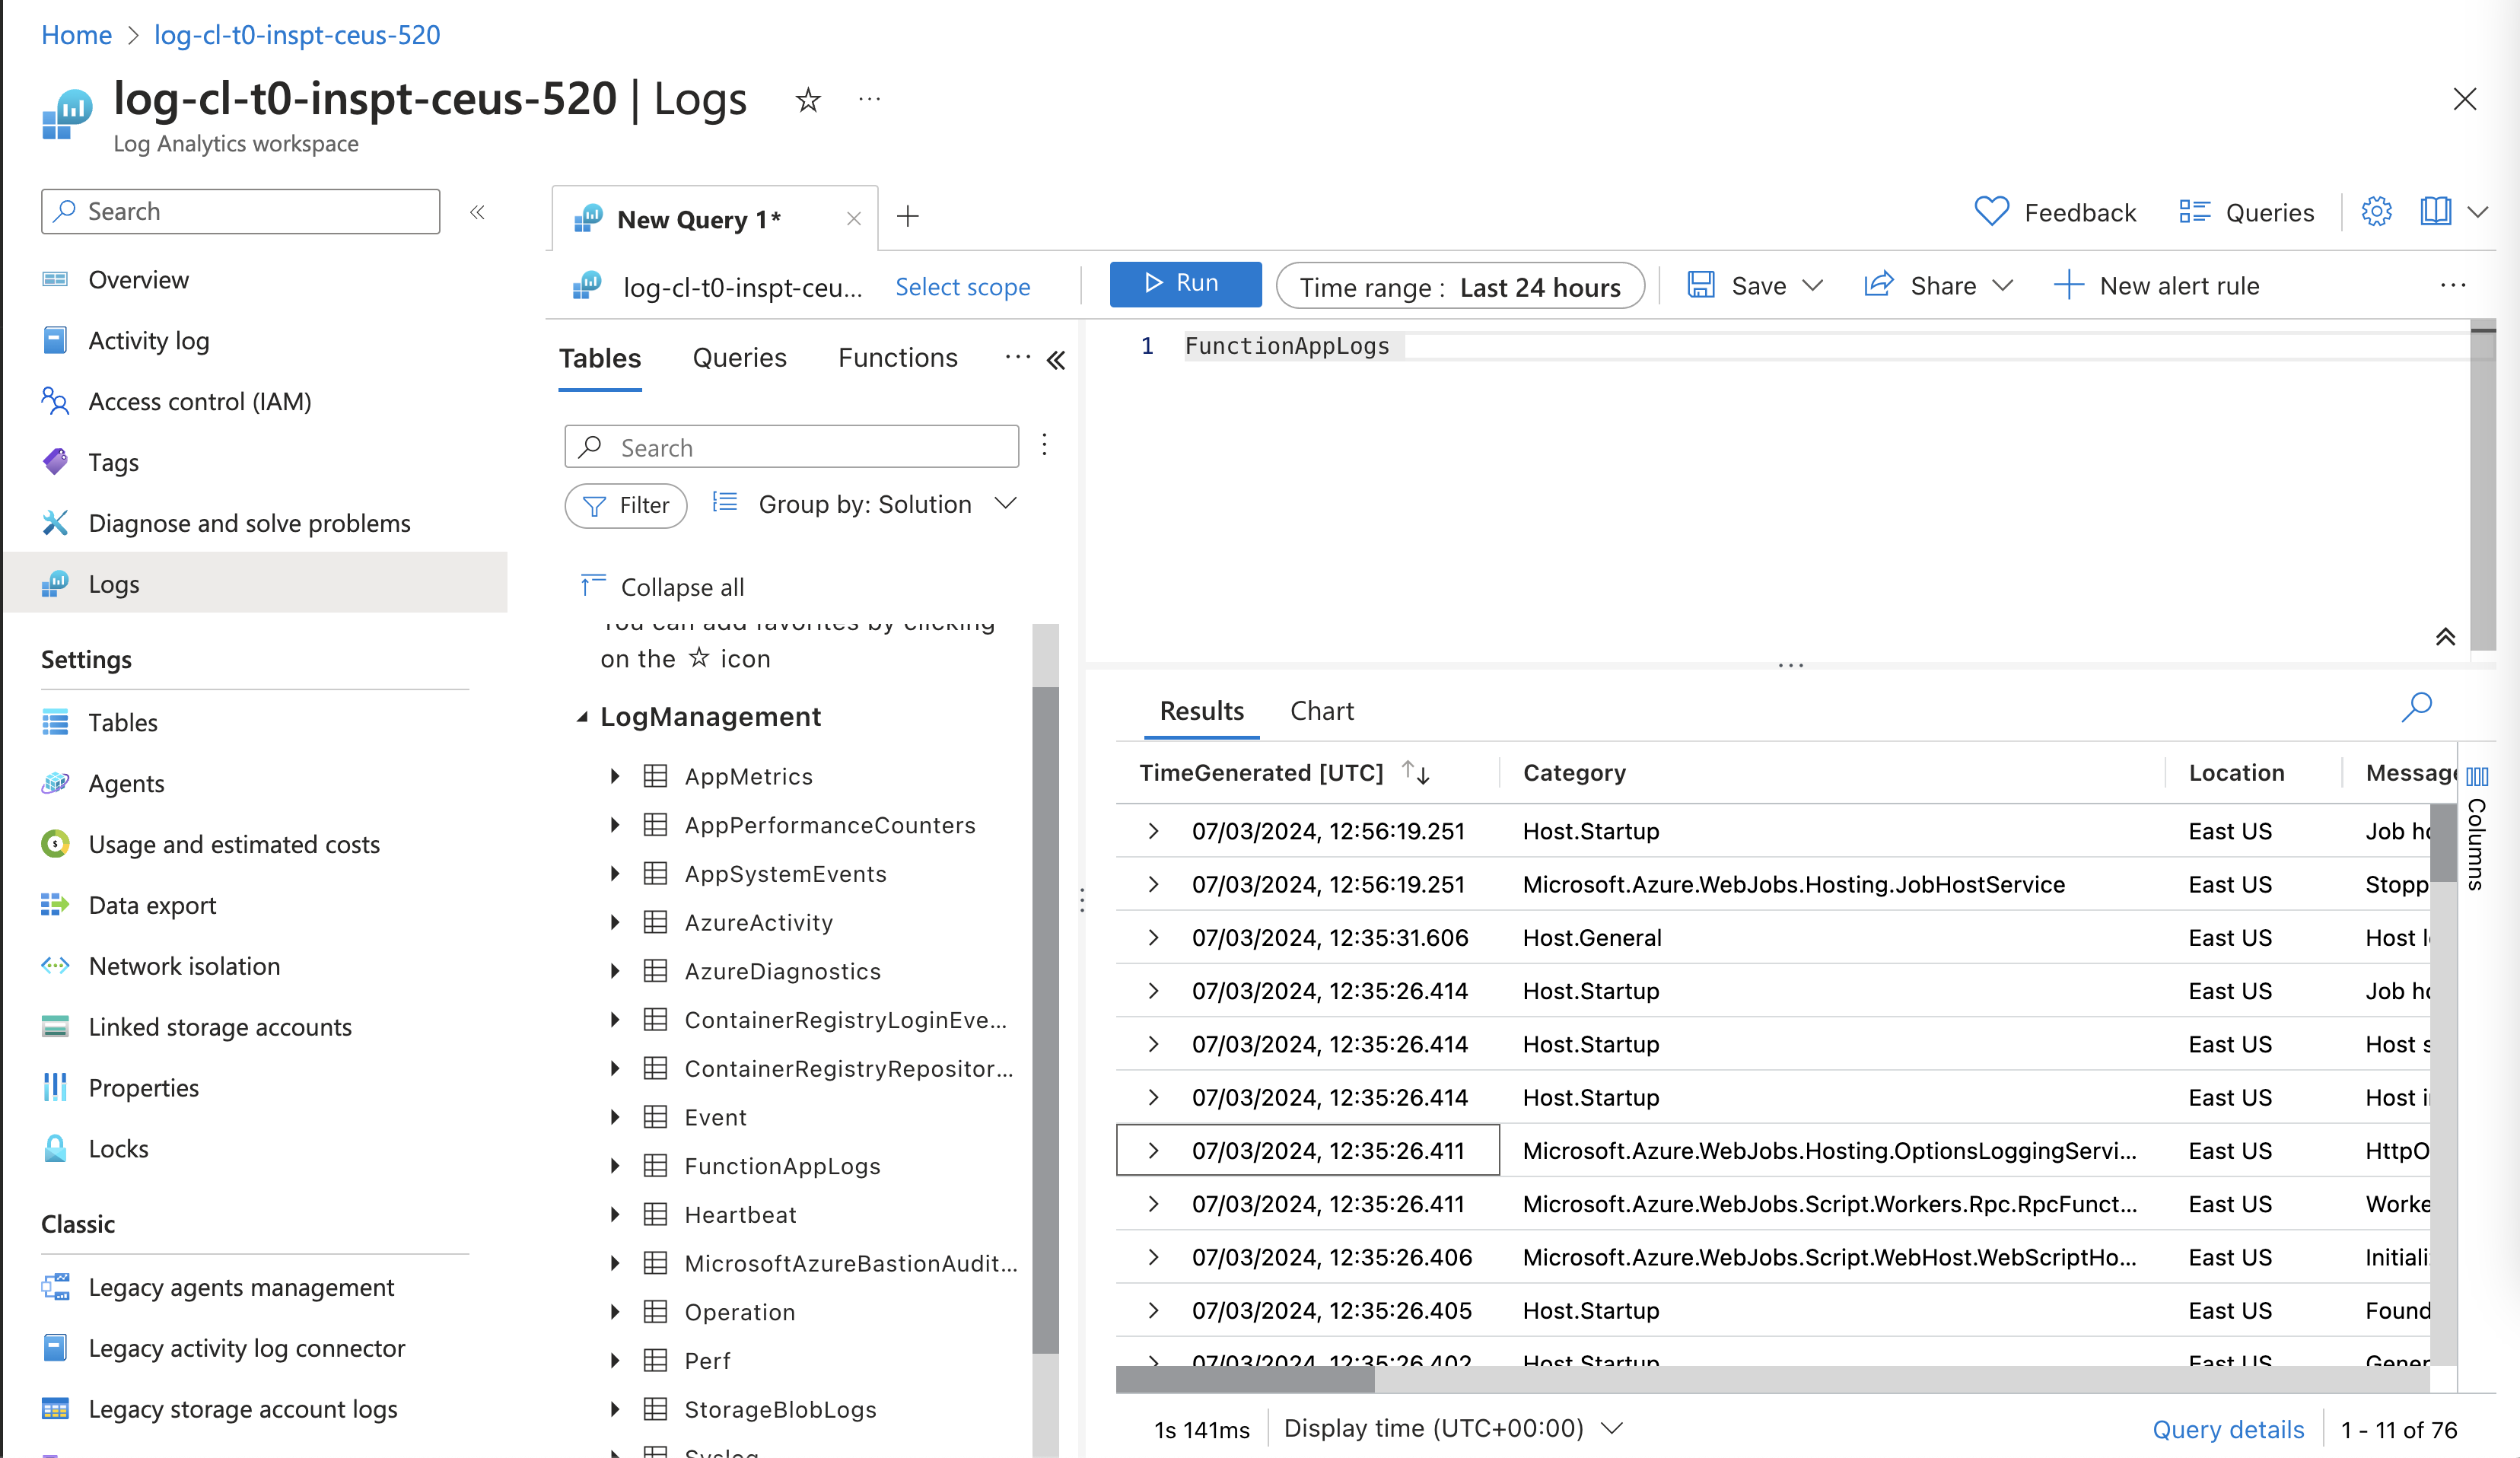Open Query details link
Viewport: 2520px width, 1458px height.
[2227, 1429]
